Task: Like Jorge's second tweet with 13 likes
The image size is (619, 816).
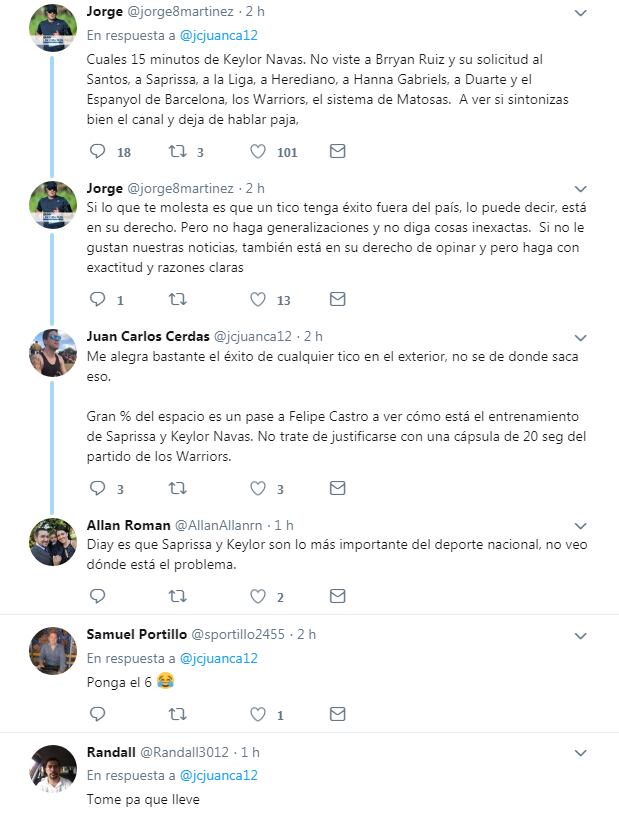Action: tap(258, 299)
